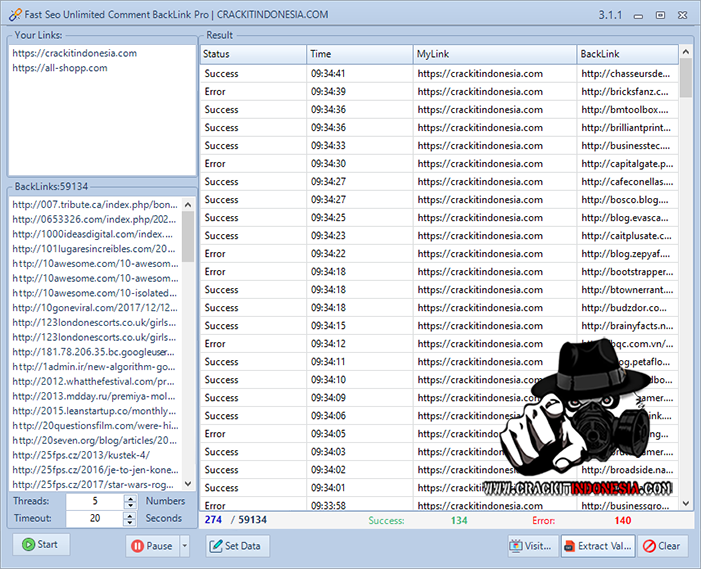
Task: Increase Threads value with up arrow
Action: pyautogui.click(x=130, y=497)
